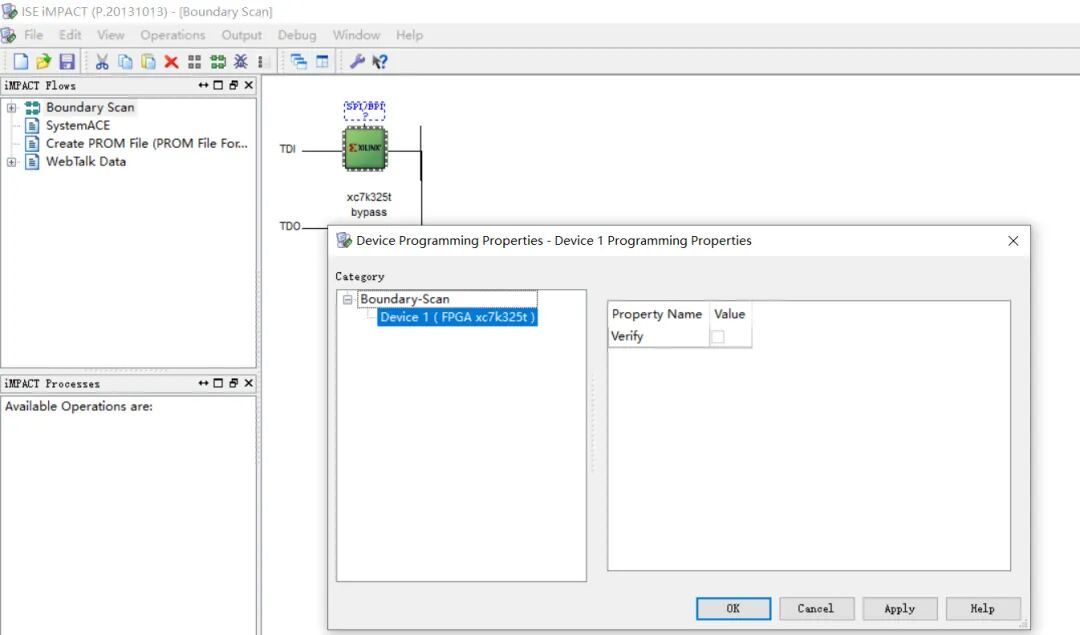
Task: Open the File menu
Action: click(33, 35)
